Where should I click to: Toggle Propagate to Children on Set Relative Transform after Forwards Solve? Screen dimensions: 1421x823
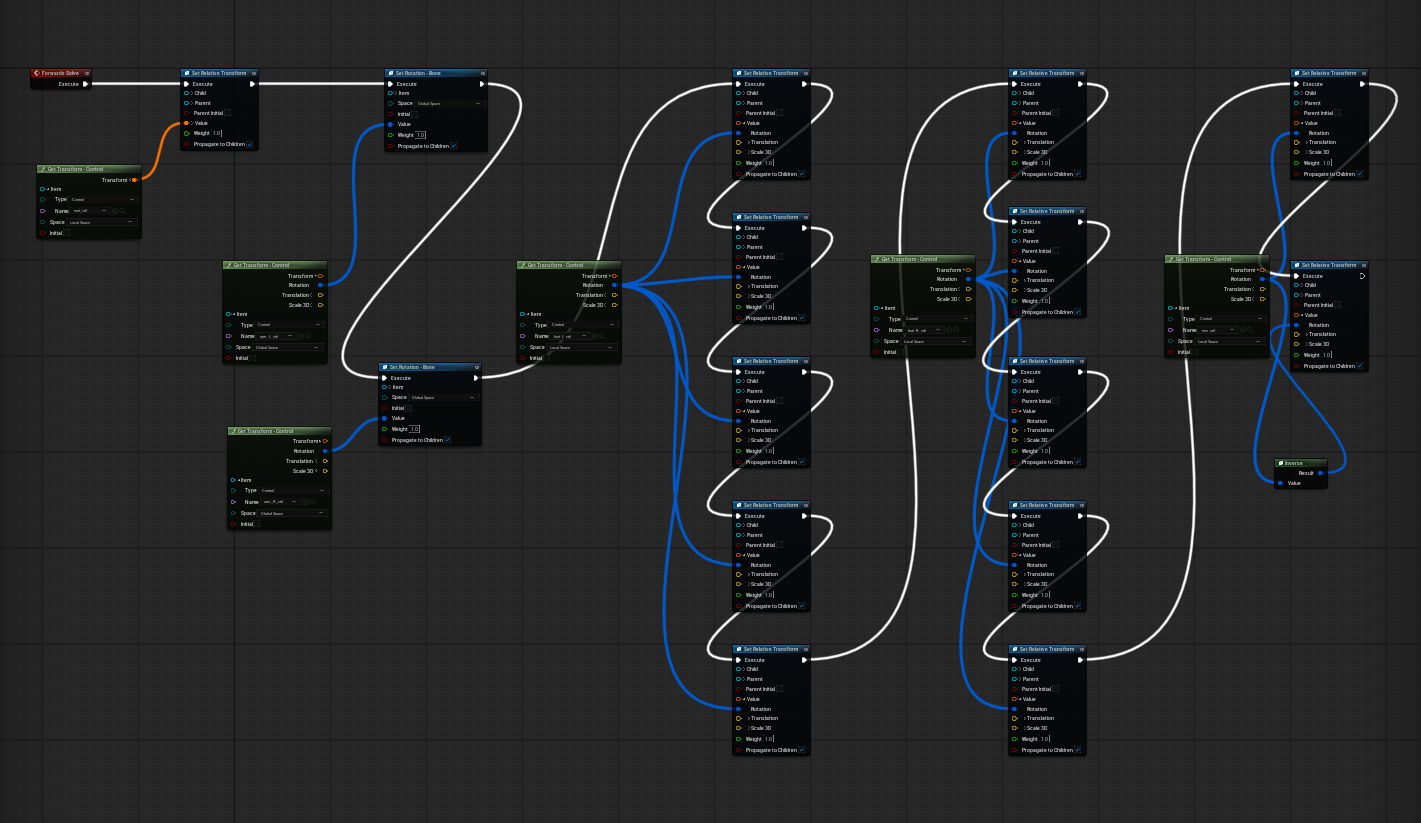click(250, 144)
